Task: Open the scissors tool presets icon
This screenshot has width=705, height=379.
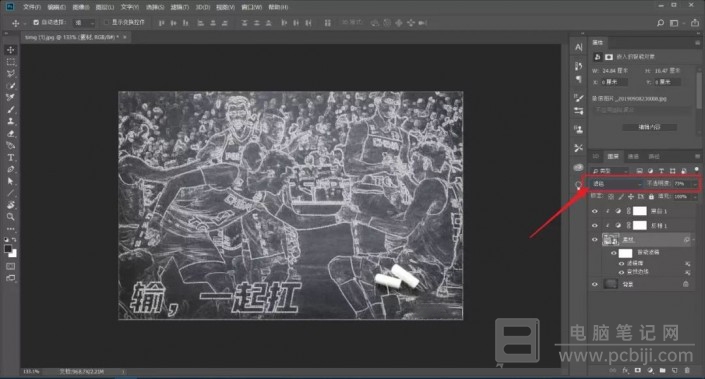Action: 579,148
